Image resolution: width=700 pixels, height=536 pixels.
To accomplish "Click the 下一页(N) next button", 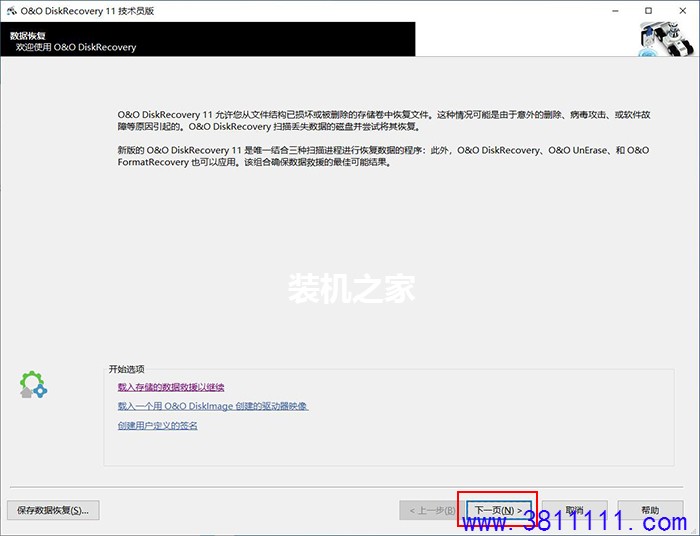I will 499,510.
